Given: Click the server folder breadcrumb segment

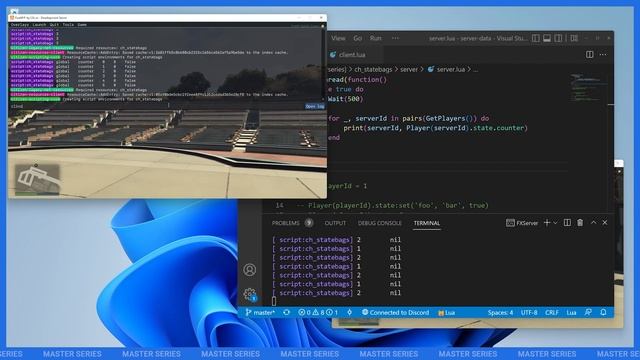Looking at the screenshot, I should coord(409,69).
